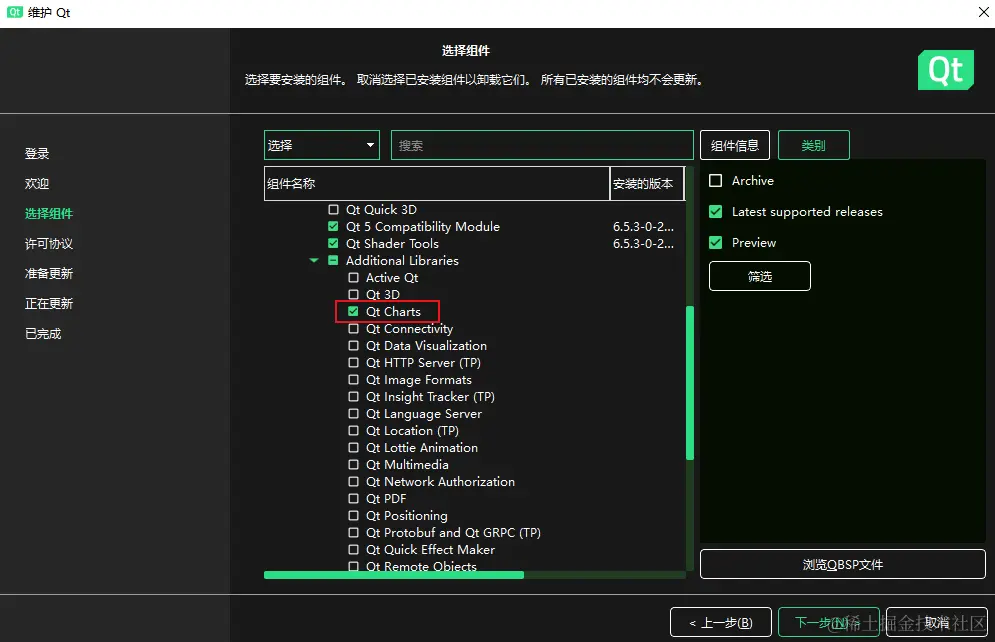995x642 pixels.
Task: Check Qt Positioning
Action: (x=353, y=516)
